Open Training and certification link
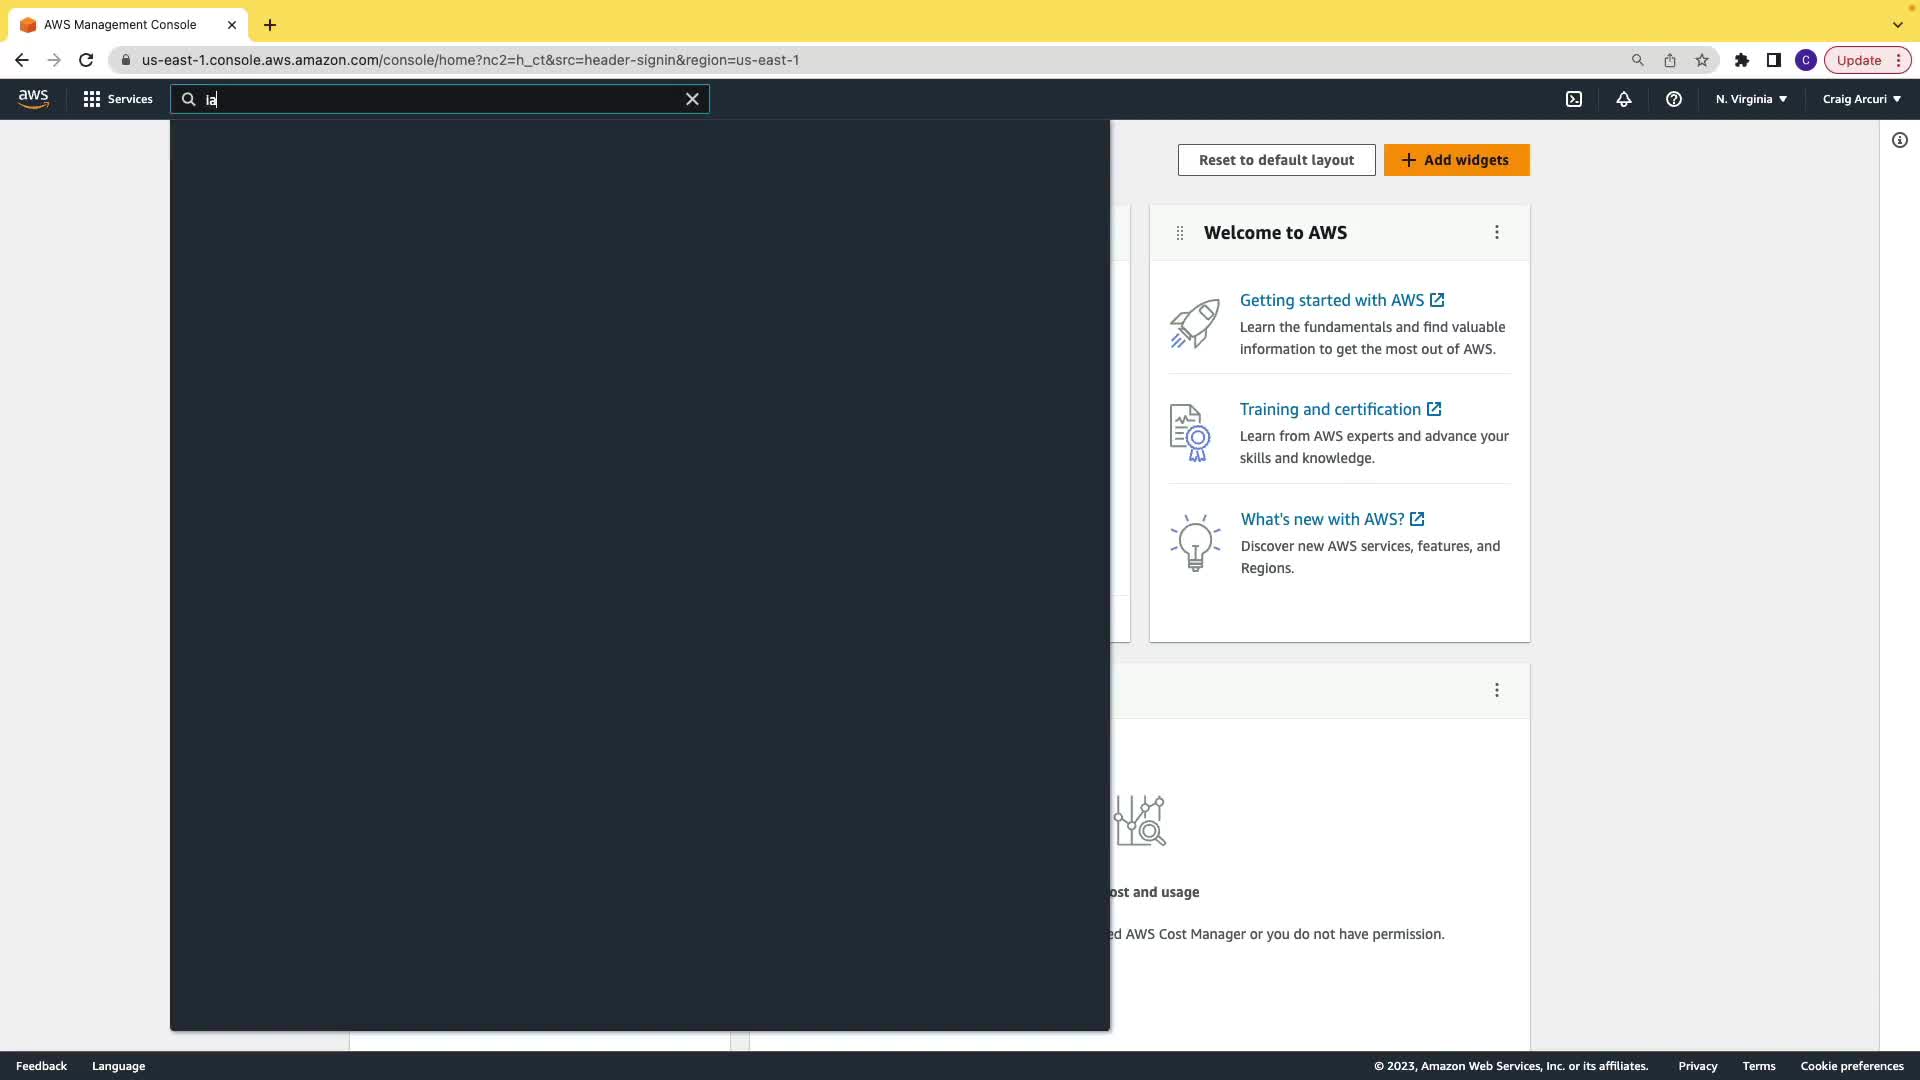 1330,409
